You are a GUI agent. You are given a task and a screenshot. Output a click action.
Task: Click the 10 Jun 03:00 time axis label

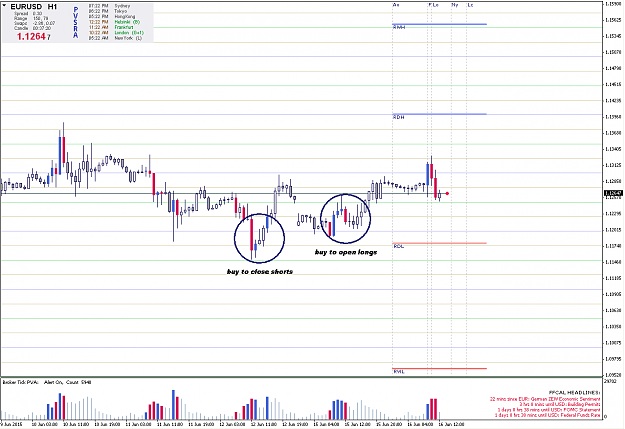[44, 424]
